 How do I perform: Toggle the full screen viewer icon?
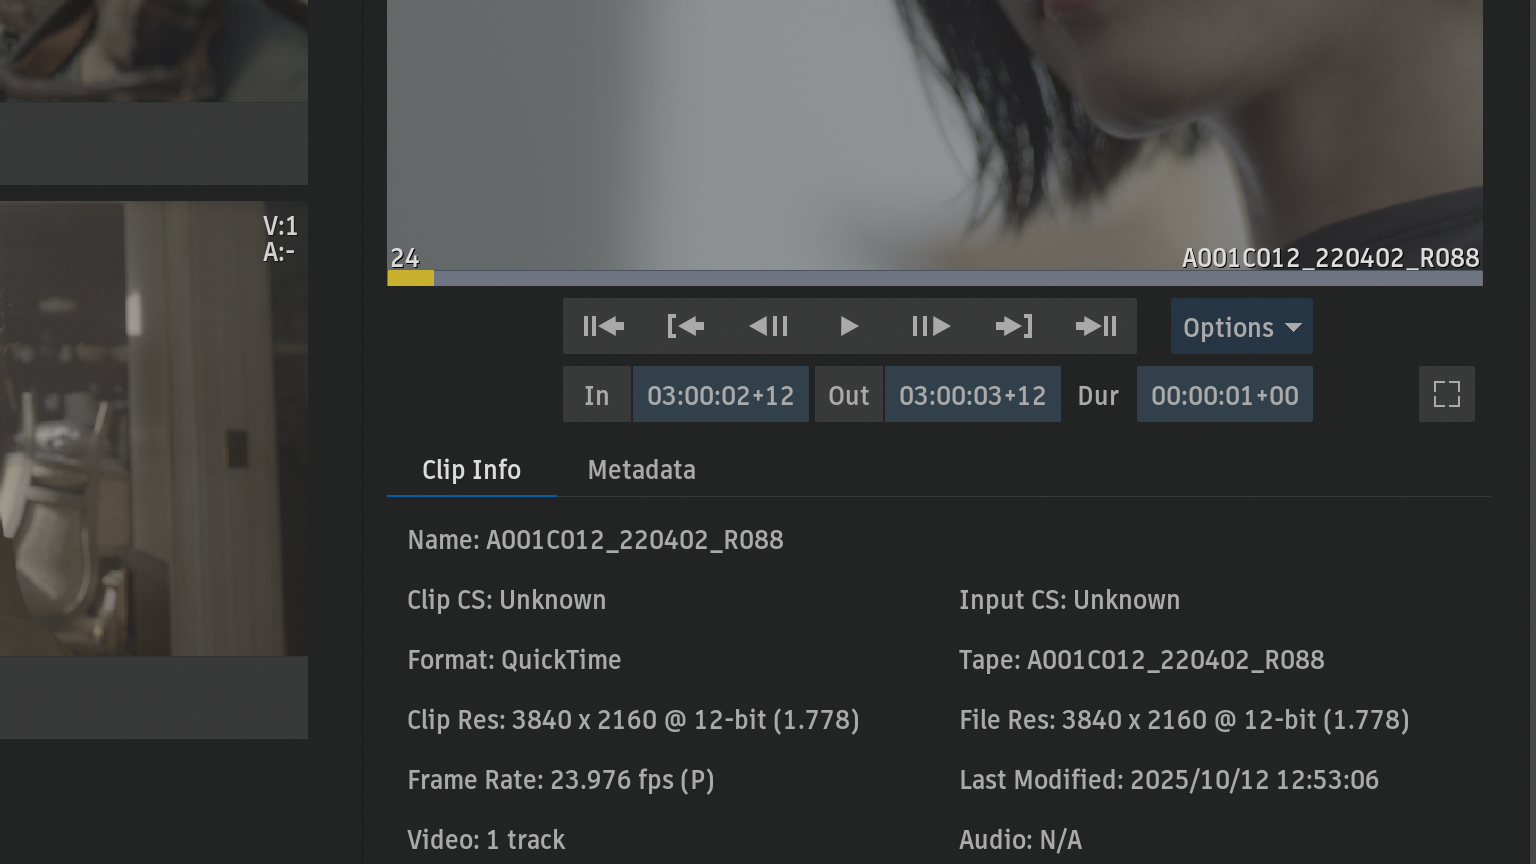pyautogui.click(x=1446, y=394)
